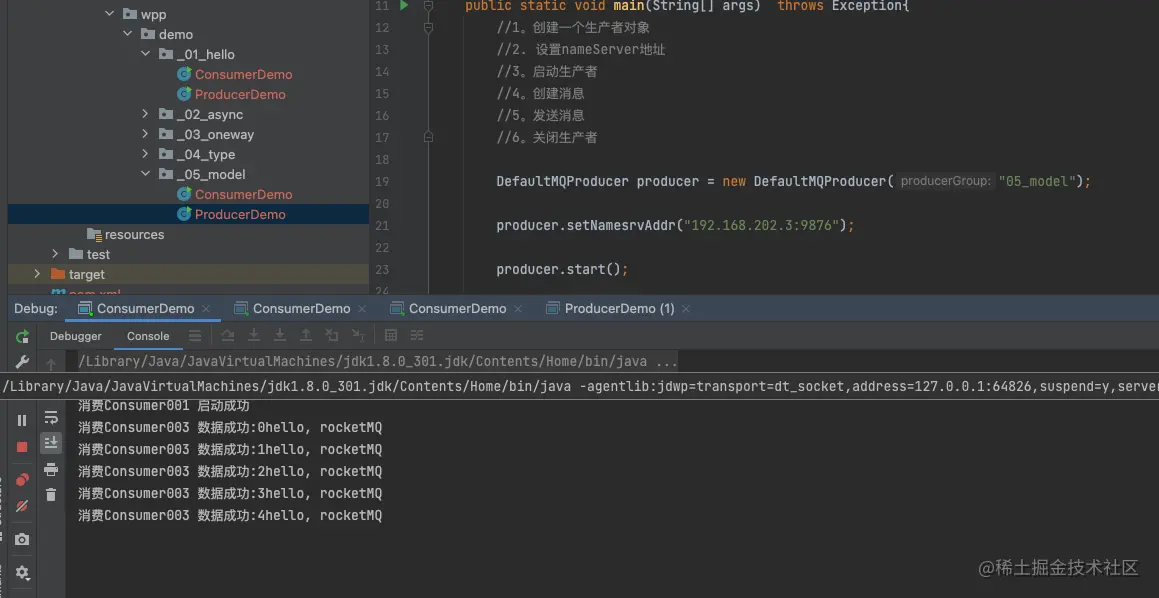Select highlighted ProducerDemo in _05_model

tap(188, 214)
